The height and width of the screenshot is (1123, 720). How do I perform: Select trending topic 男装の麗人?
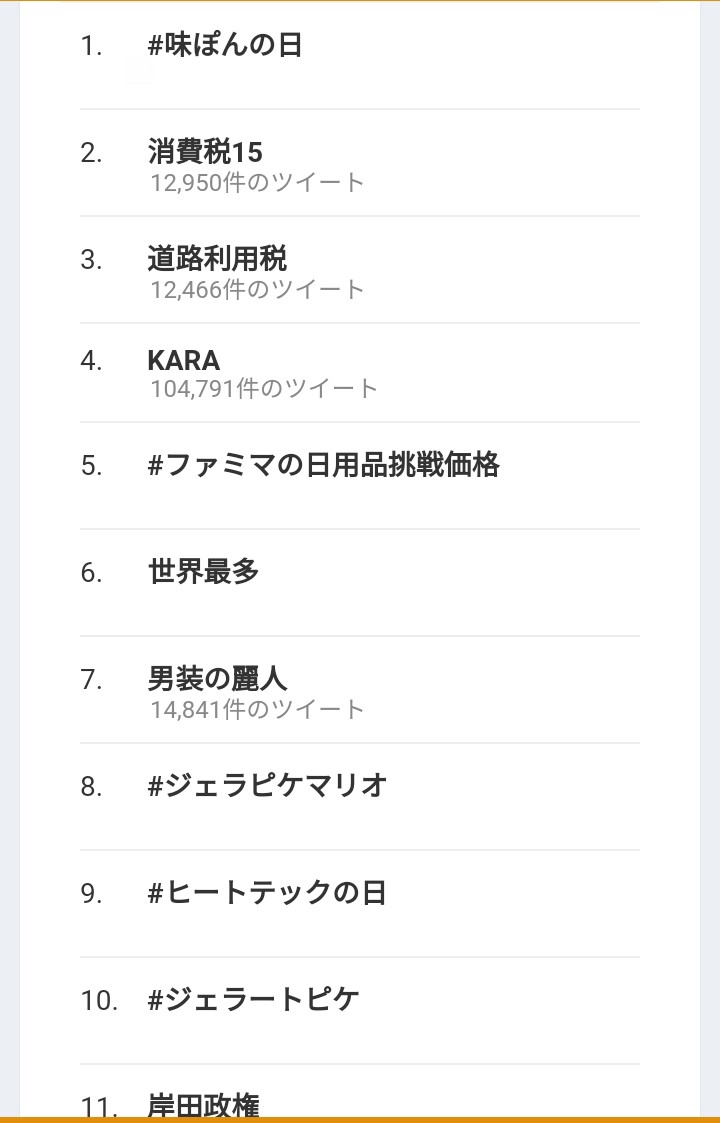coord(217,679)
